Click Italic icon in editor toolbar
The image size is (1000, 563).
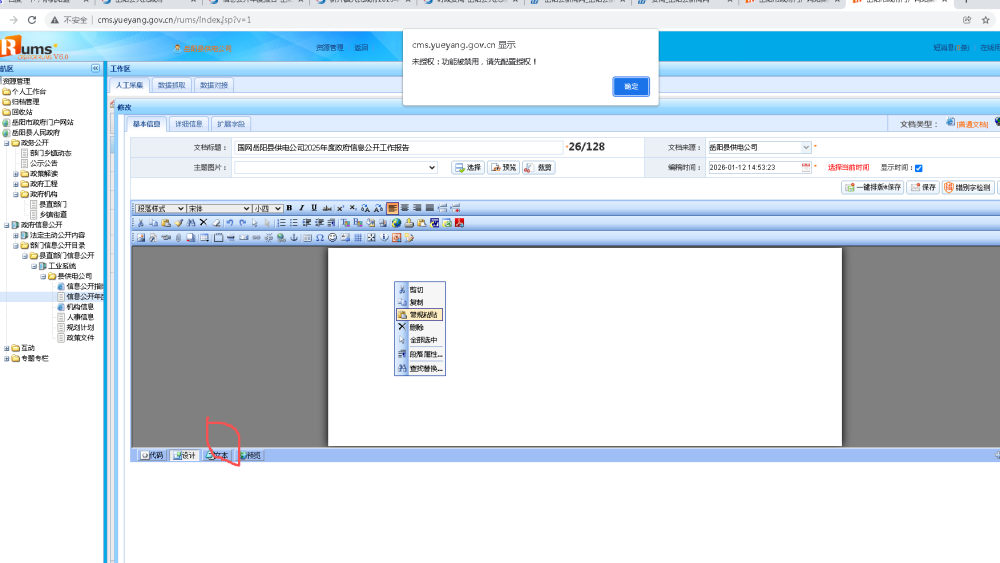[301, 208]
